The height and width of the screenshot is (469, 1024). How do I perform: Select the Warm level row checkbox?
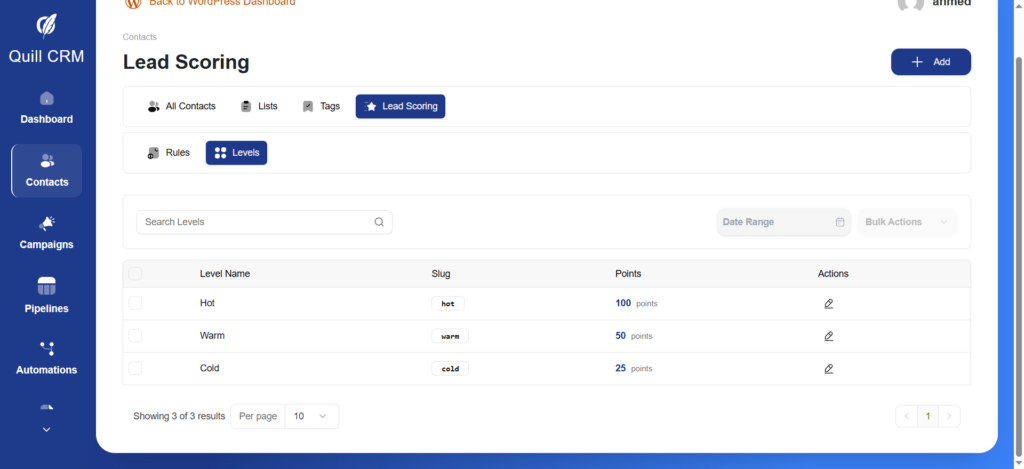coord(136,336)
